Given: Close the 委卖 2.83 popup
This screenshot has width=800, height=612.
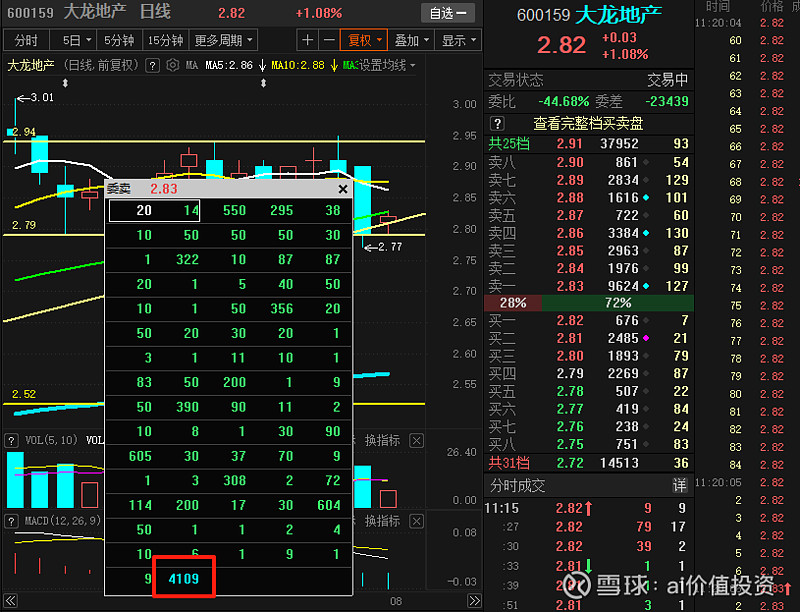Looking at the screenshot, I should 343,189.
